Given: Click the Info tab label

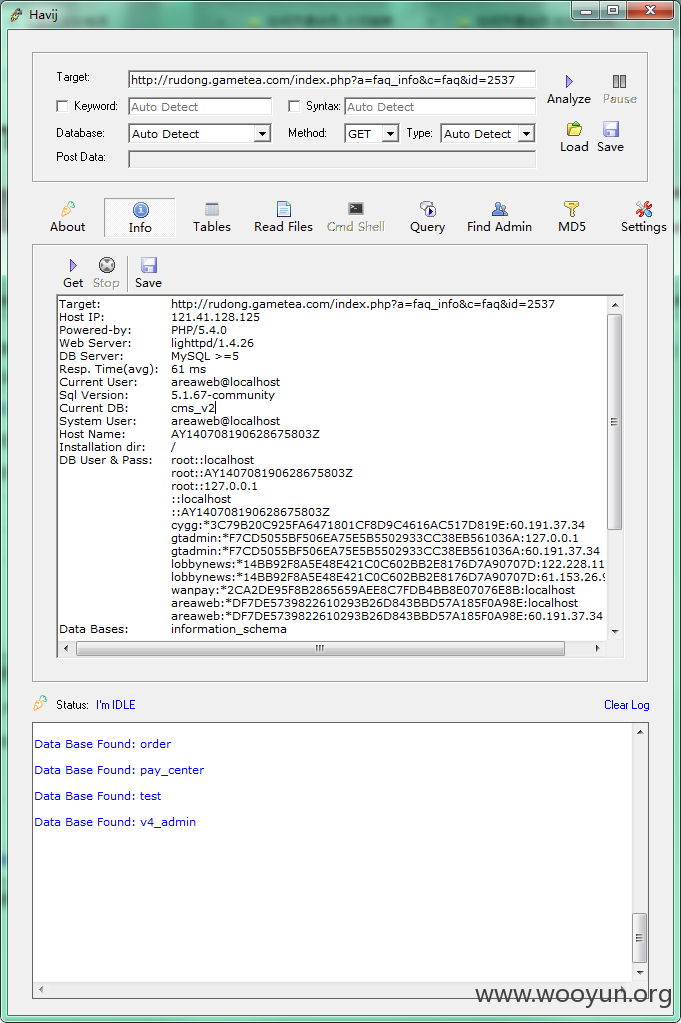Looking at the screenshot, I should pos(140,227).
